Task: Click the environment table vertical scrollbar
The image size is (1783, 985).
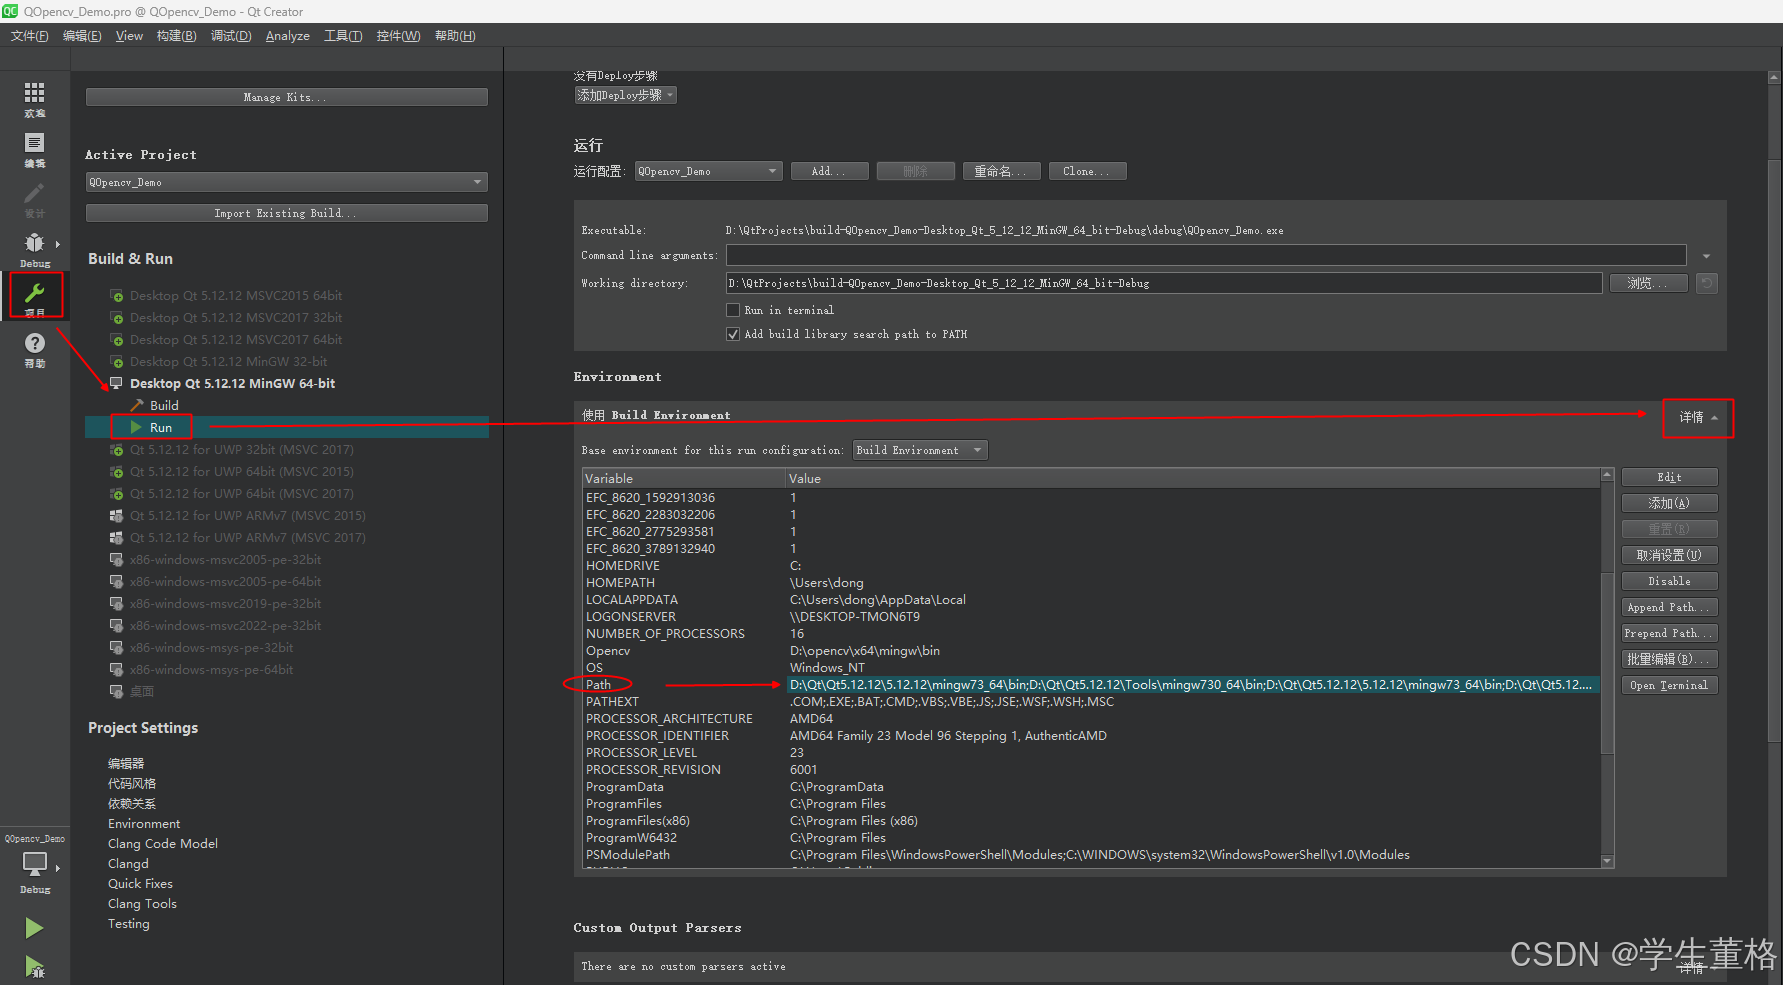Action: pyautogui.click(x=1607, y=665)
